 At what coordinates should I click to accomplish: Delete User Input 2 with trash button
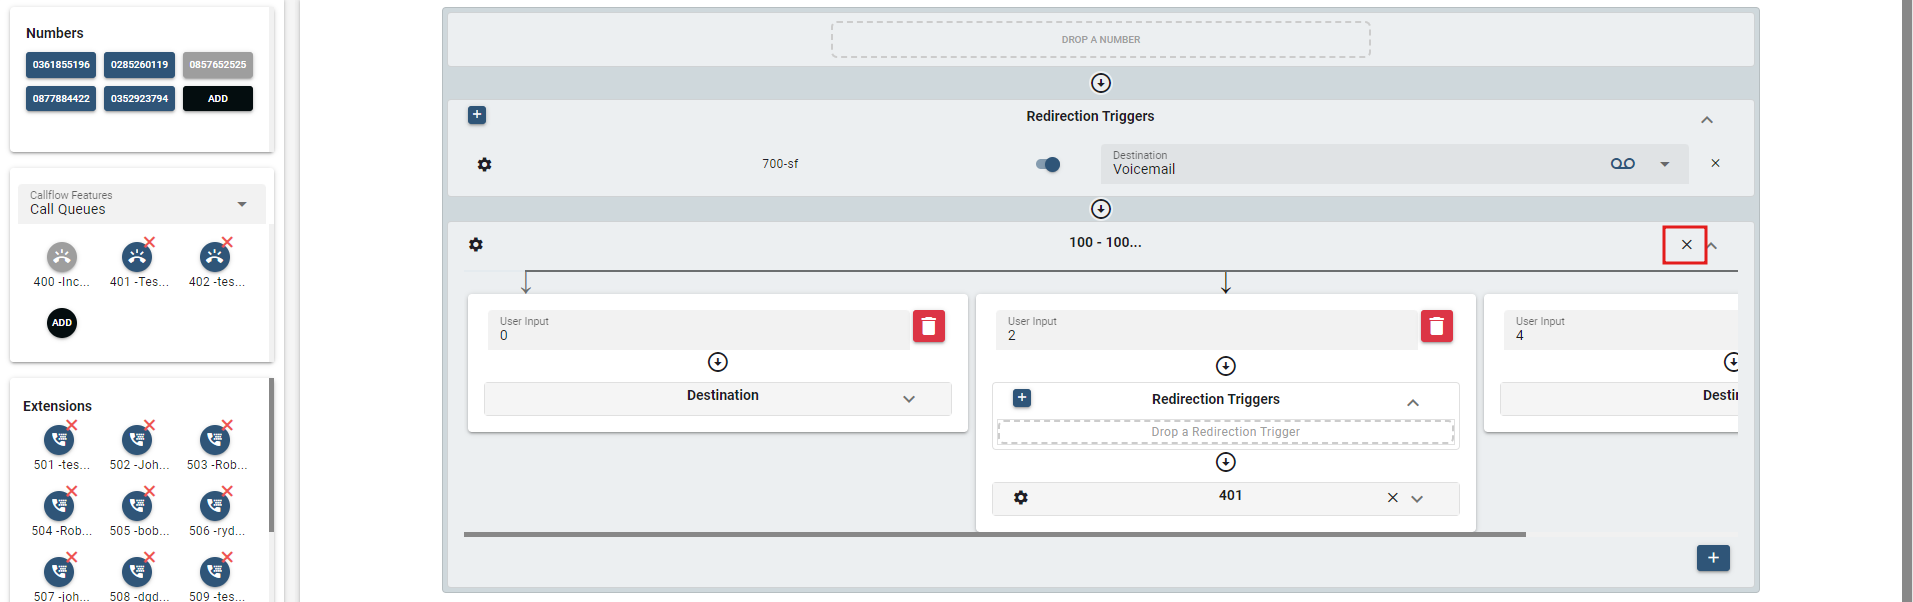click(1436, 326)
